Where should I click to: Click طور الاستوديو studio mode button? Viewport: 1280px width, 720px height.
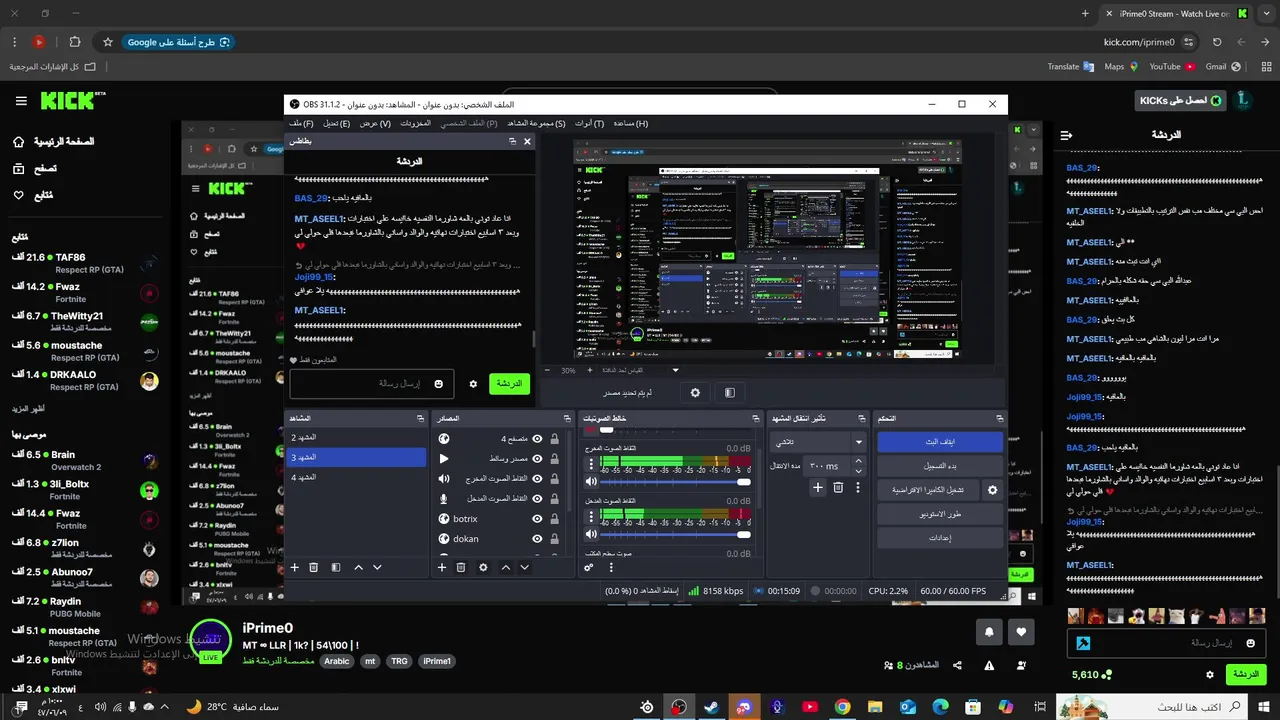point(940,514)
